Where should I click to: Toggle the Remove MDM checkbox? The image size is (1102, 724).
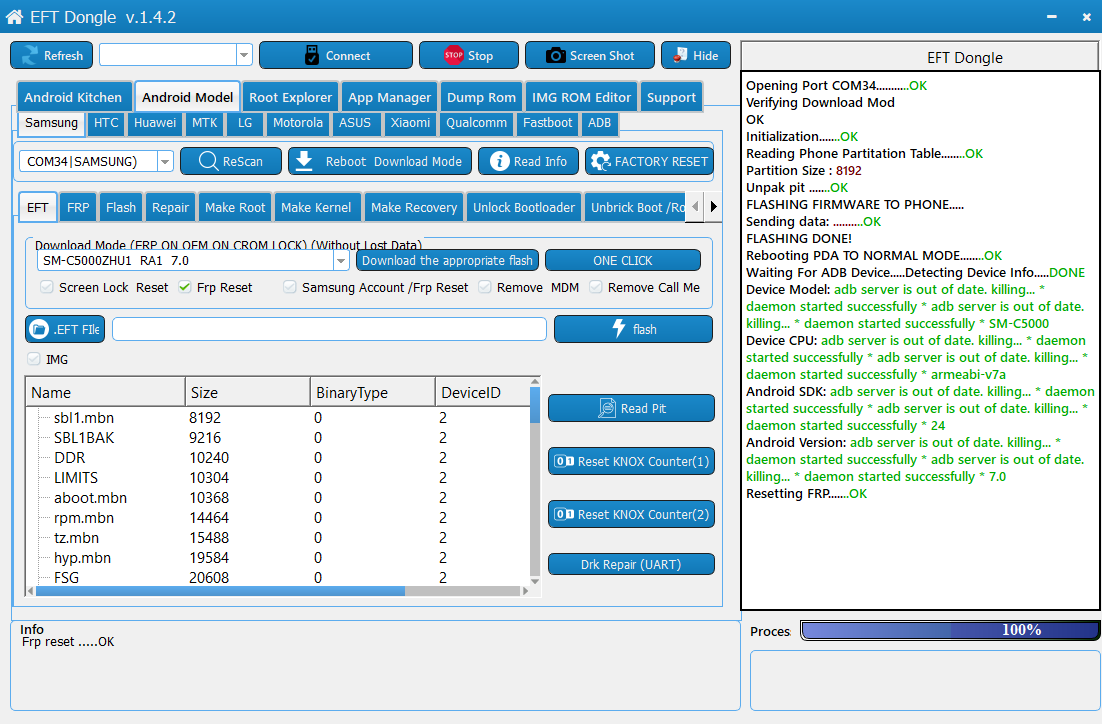(x=485, y=288)
